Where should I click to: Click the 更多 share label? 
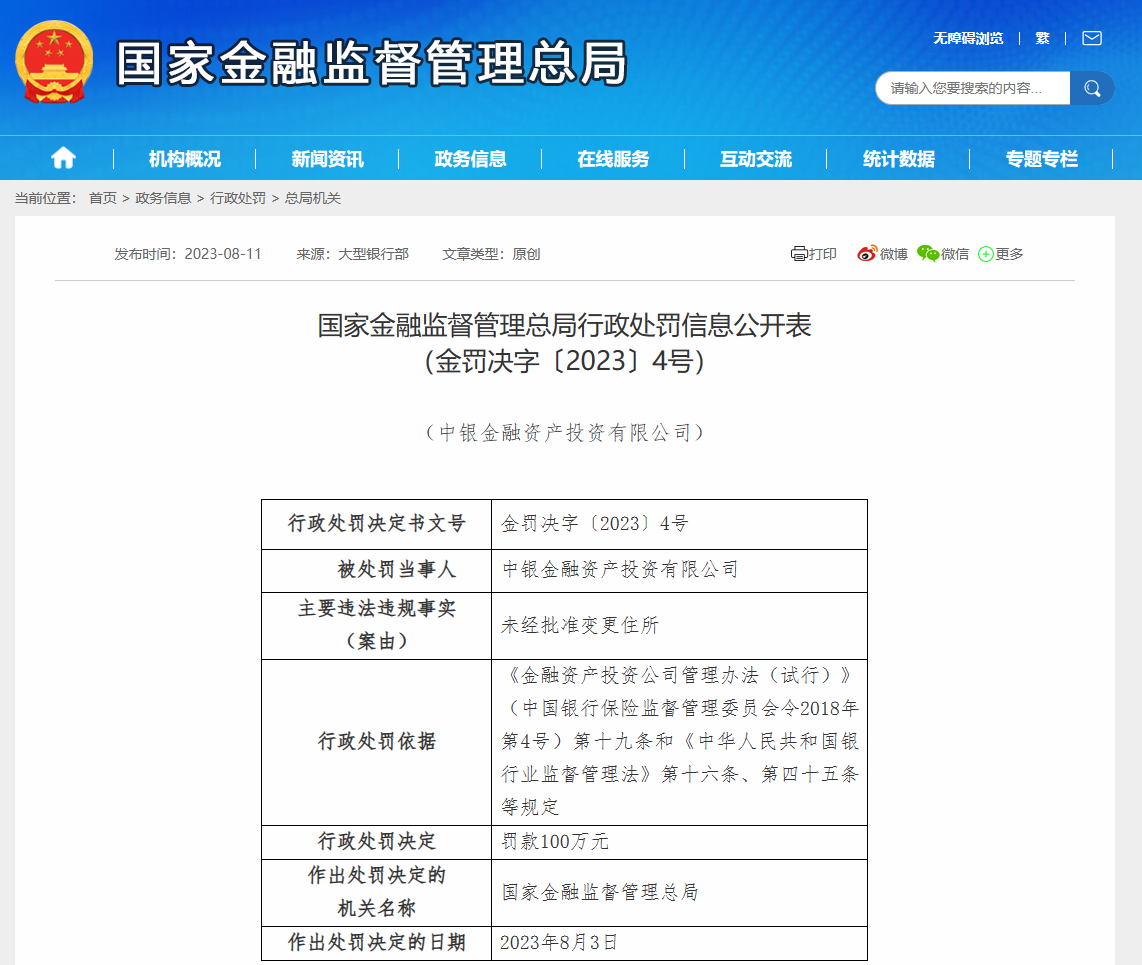coord(1009,253)
